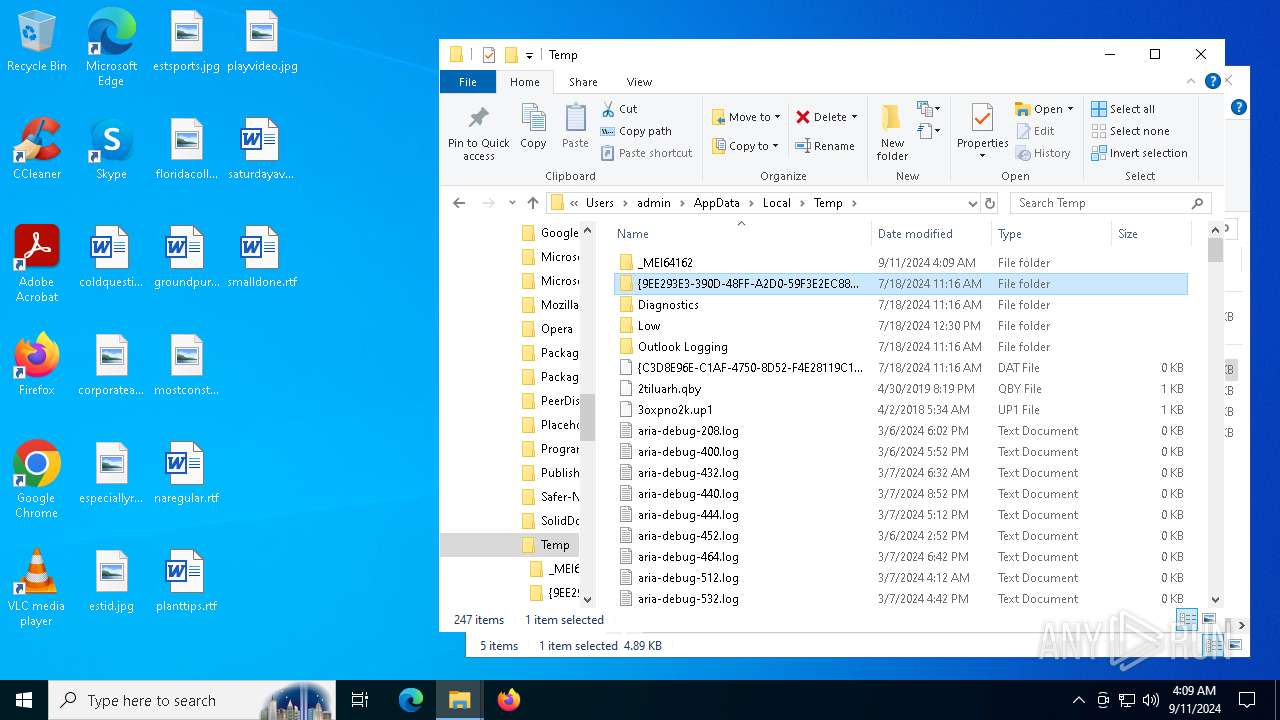Delete the selected folder
The image size is (1280, 720).
point(820,117)
